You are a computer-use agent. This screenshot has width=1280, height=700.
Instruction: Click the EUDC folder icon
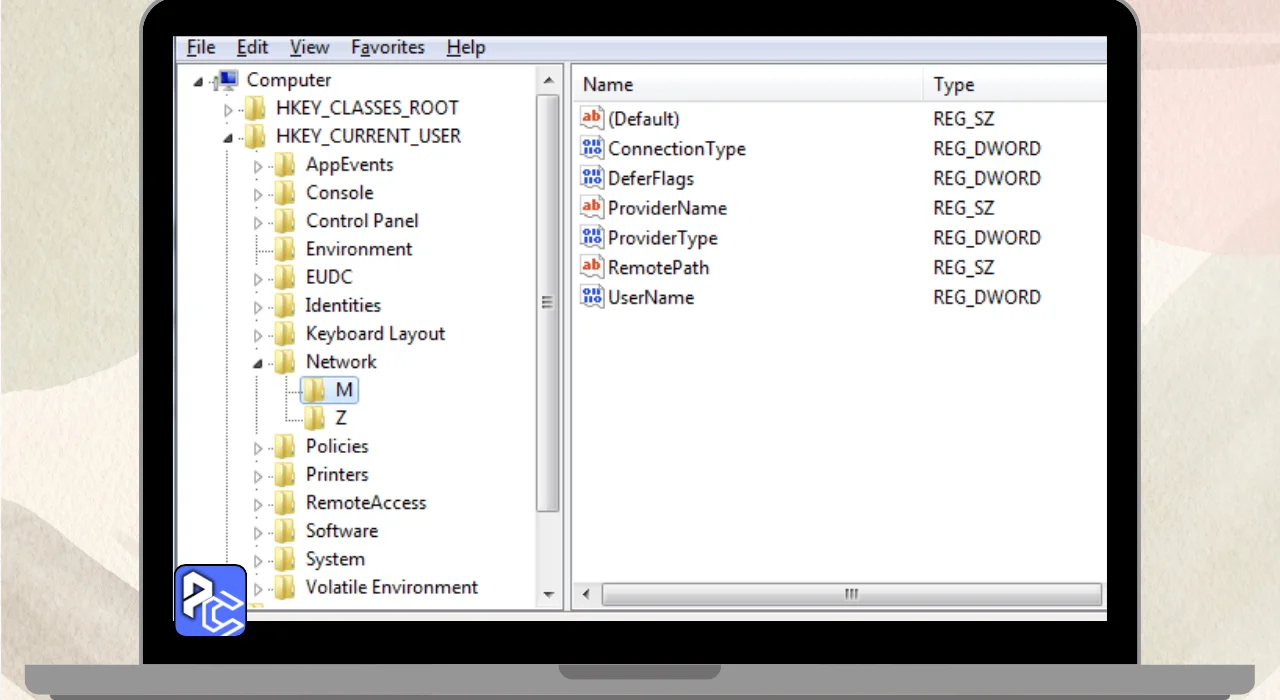[285, 277]
